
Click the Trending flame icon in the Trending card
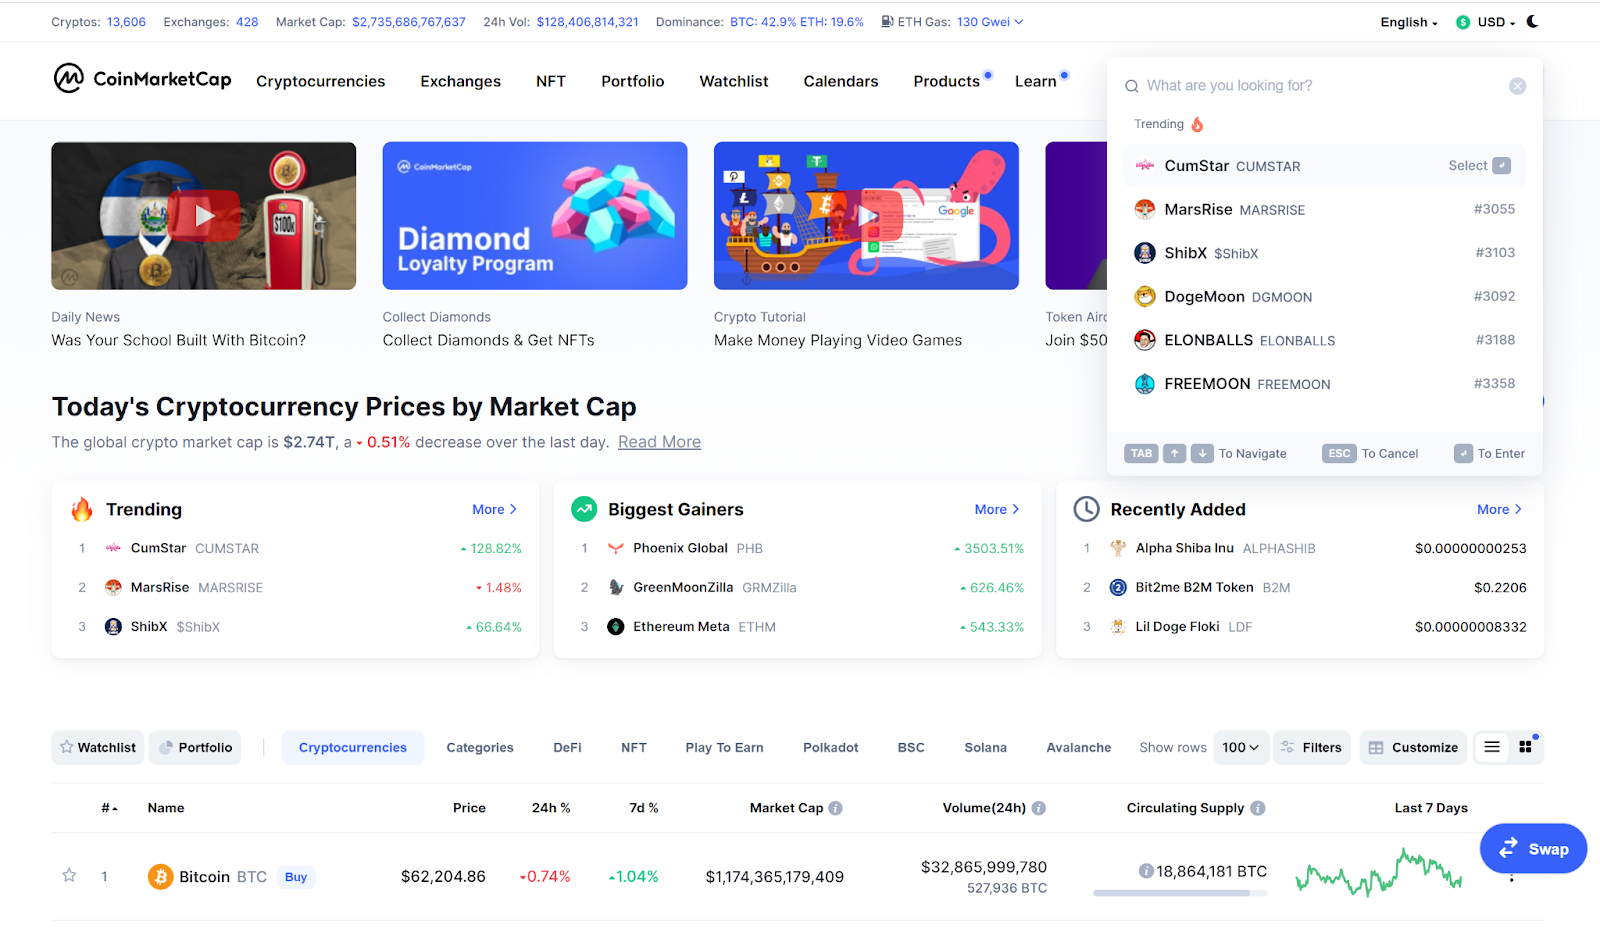[x=82, y=509]
